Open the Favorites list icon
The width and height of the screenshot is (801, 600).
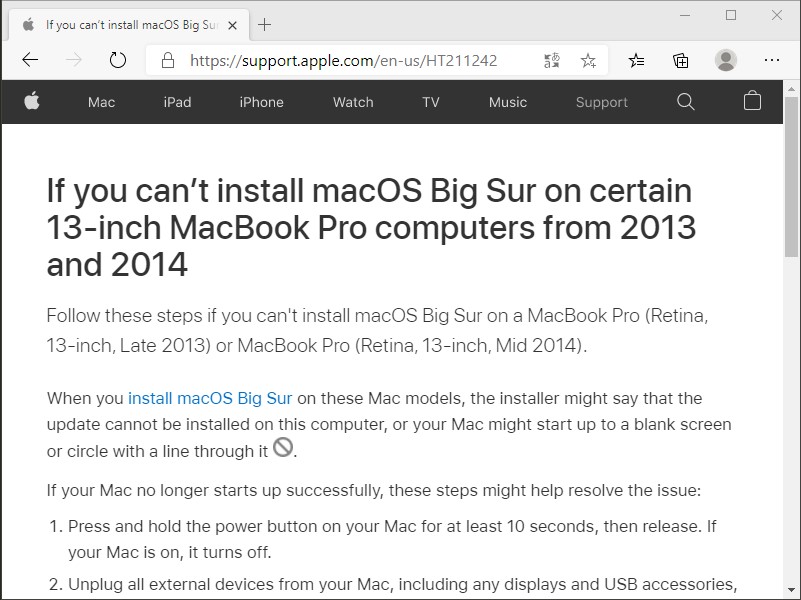pos(636,60)
